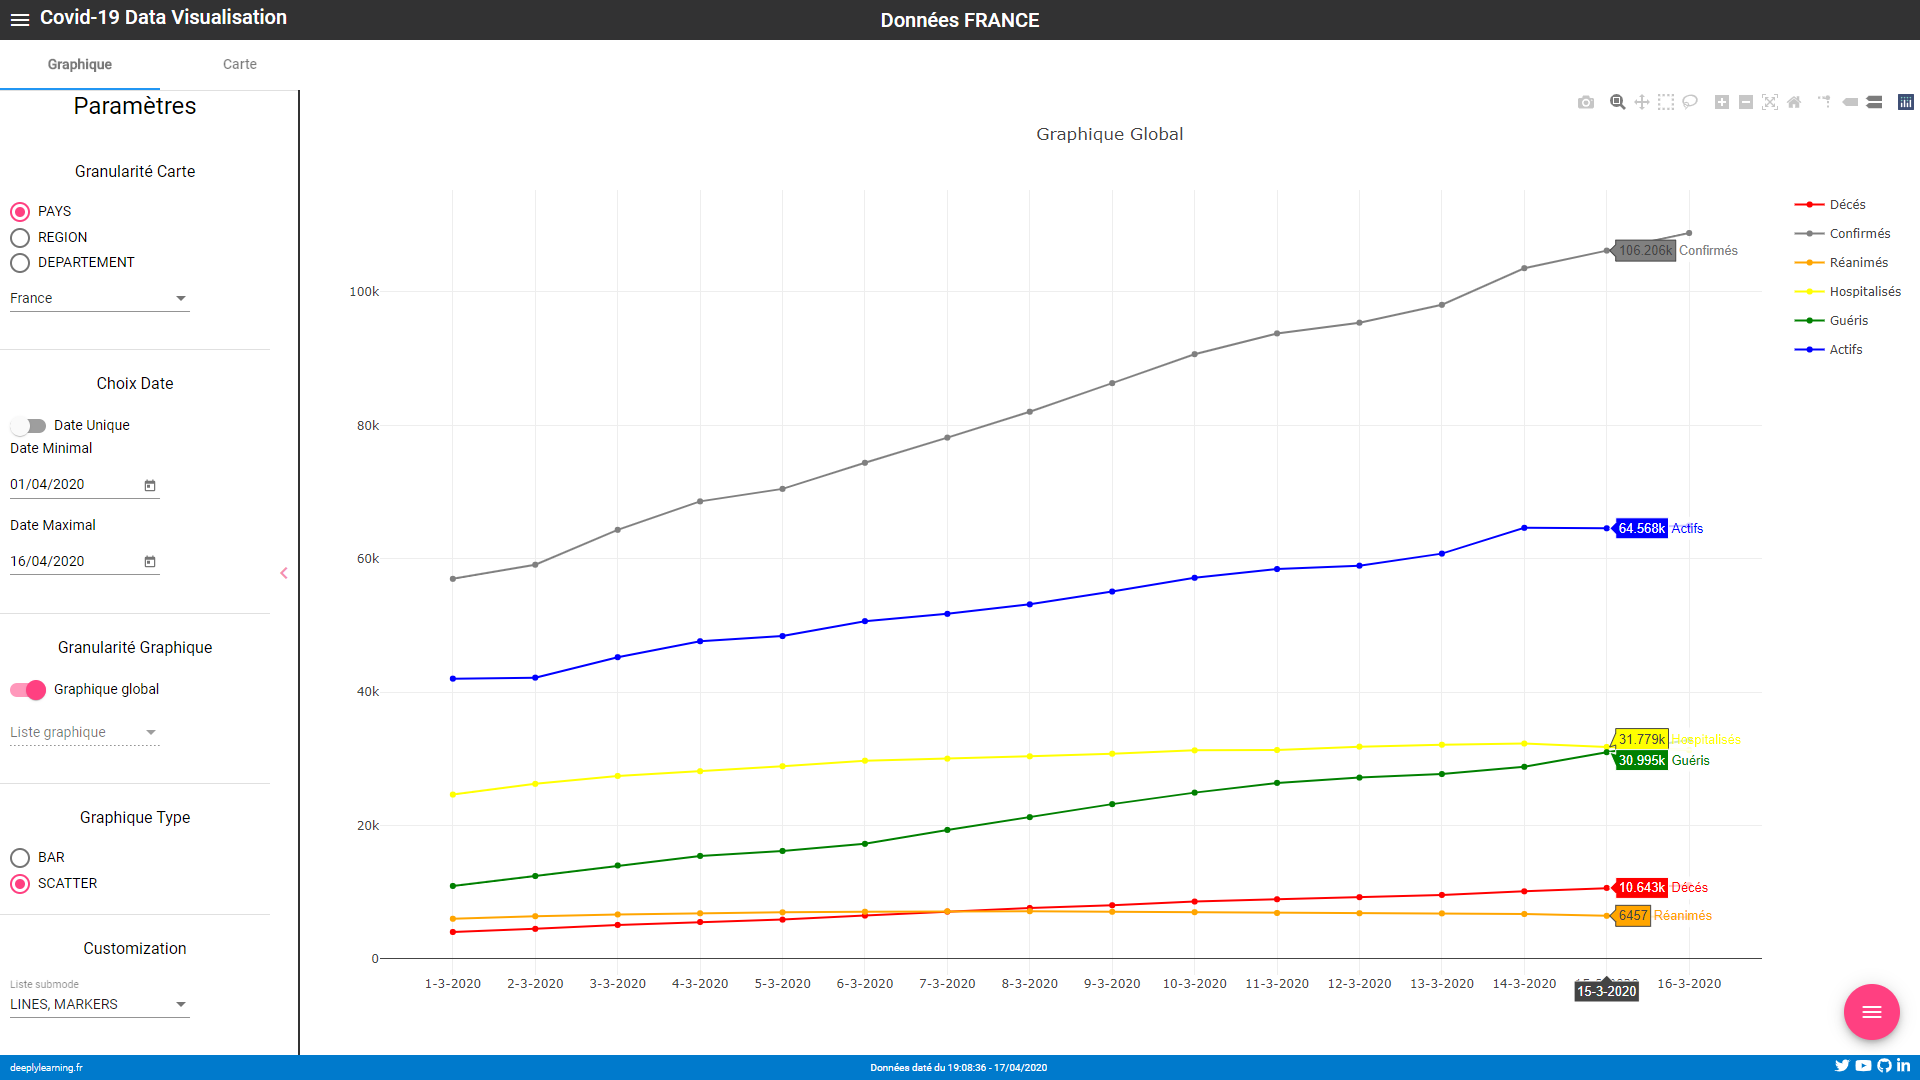Select the REGION radio button
Image resolution: width=1920 pixels, height=1080 pixels.
pyautogui.click(x=20, y=238)
